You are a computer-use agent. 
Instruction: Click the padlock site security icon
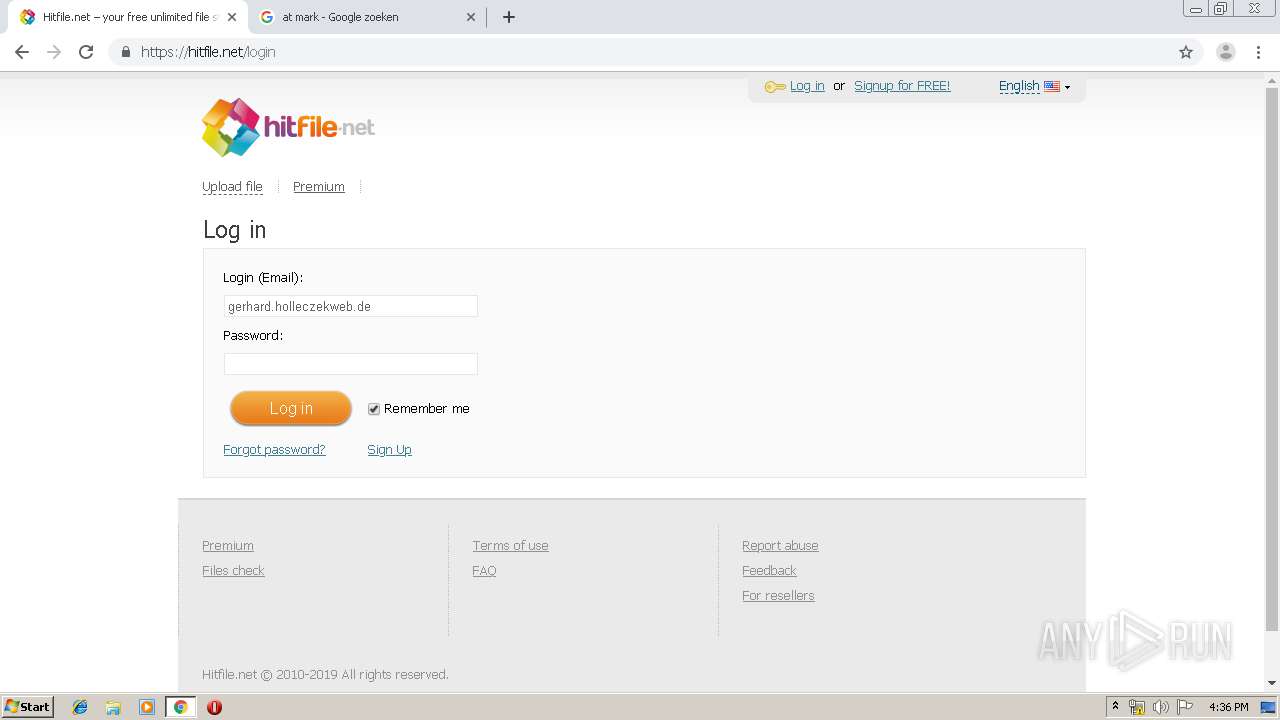(125, 52)
